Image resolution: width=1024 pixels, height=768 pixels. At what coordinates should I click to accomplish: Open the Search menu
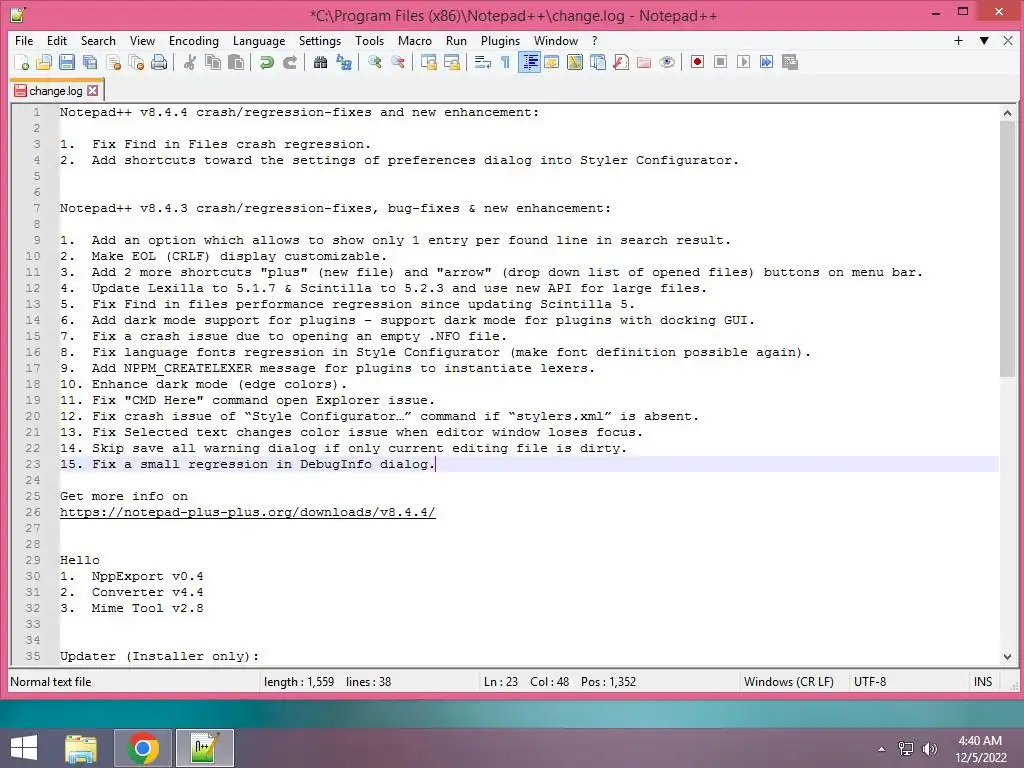tap(98, 40)
